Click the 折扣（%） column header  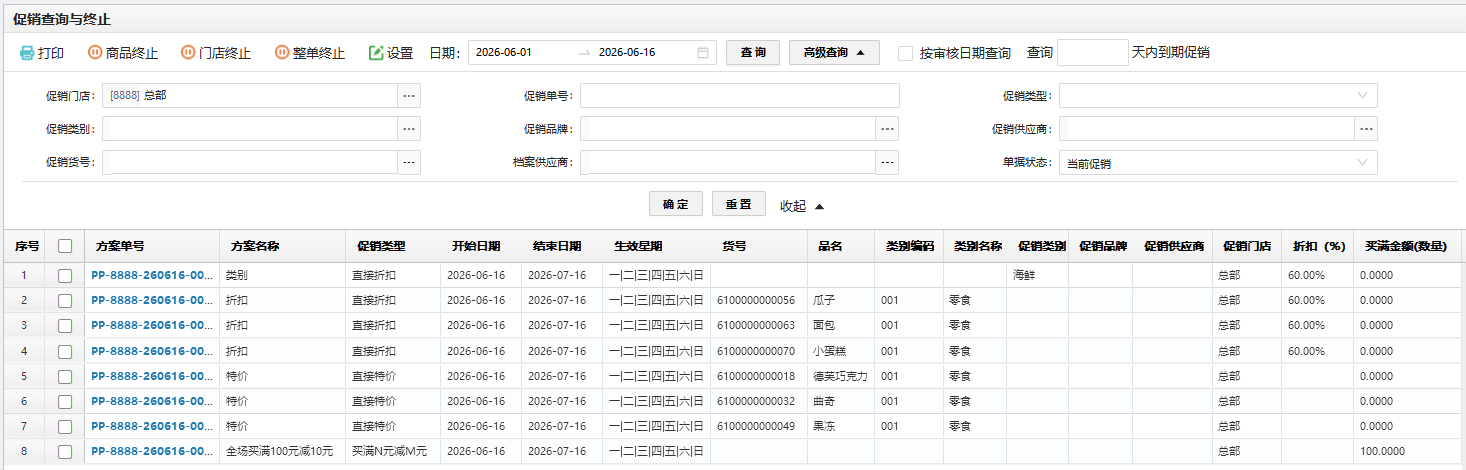click(x=1318, y=246)
